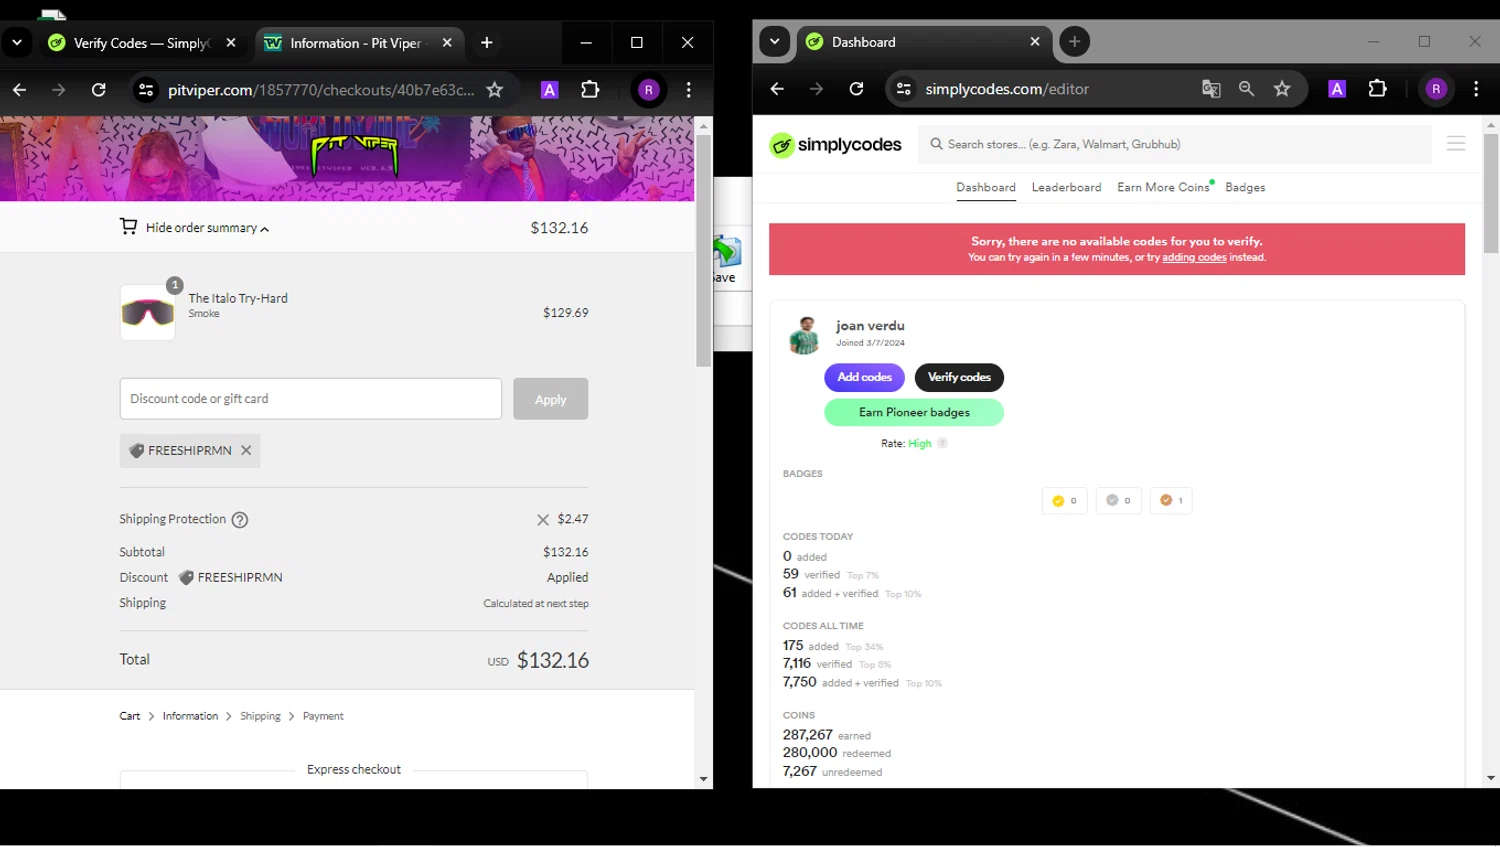This screenshot has height=847, width=1500.
Task: Open the R profile avatar in the Pit Viper window
Action: click(x=648, y=90)
